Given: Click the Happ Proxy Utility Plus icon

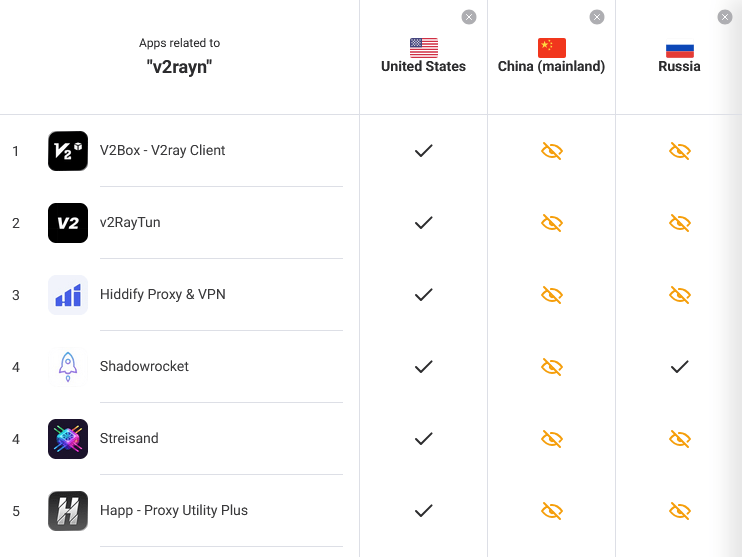Looking at the screenshot, I should 68,511.
